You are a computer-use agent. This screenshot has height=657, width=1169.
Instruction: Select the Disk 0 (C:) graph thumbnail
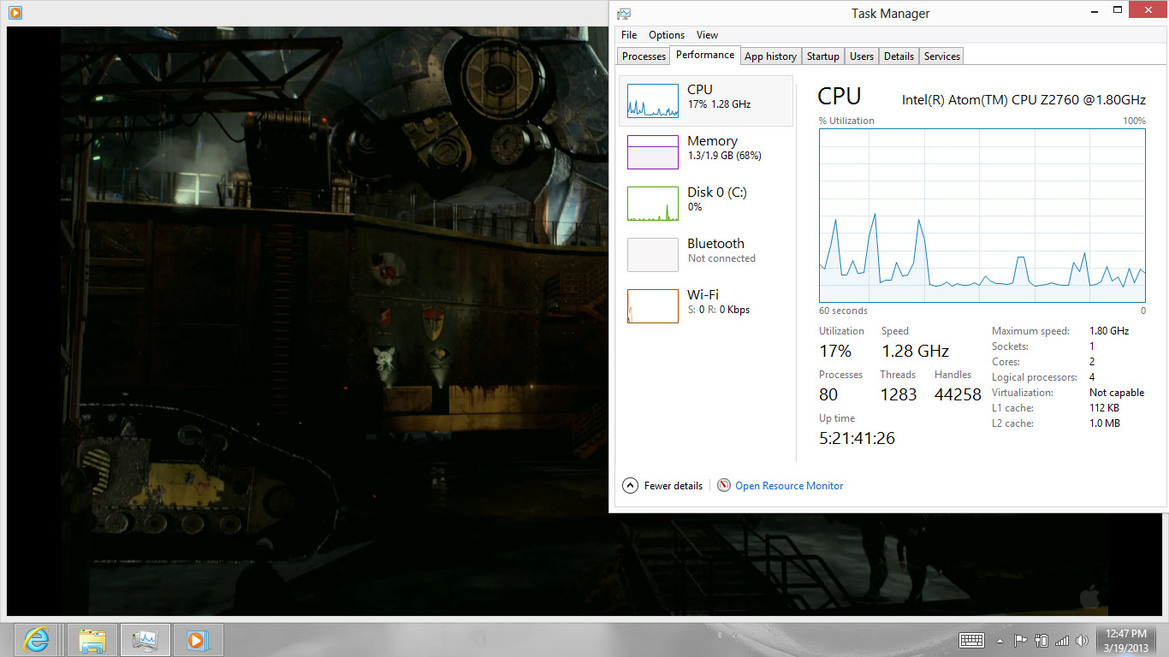[x=652, y=204]
